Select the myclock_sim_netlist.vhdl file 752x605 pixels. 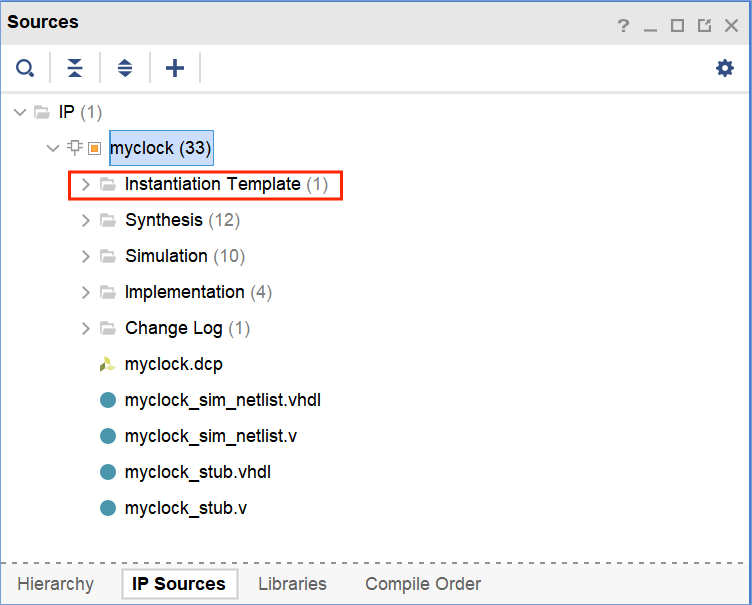[x=222, y=400]
